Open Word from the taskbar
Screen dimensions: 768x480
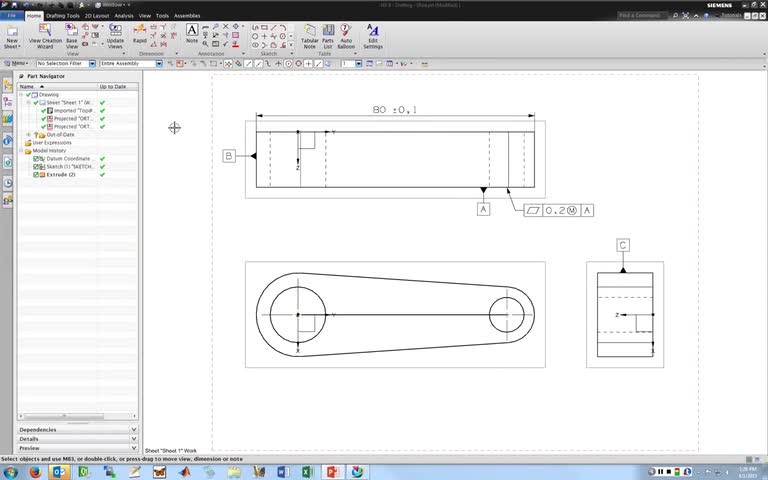coord(283,472)
